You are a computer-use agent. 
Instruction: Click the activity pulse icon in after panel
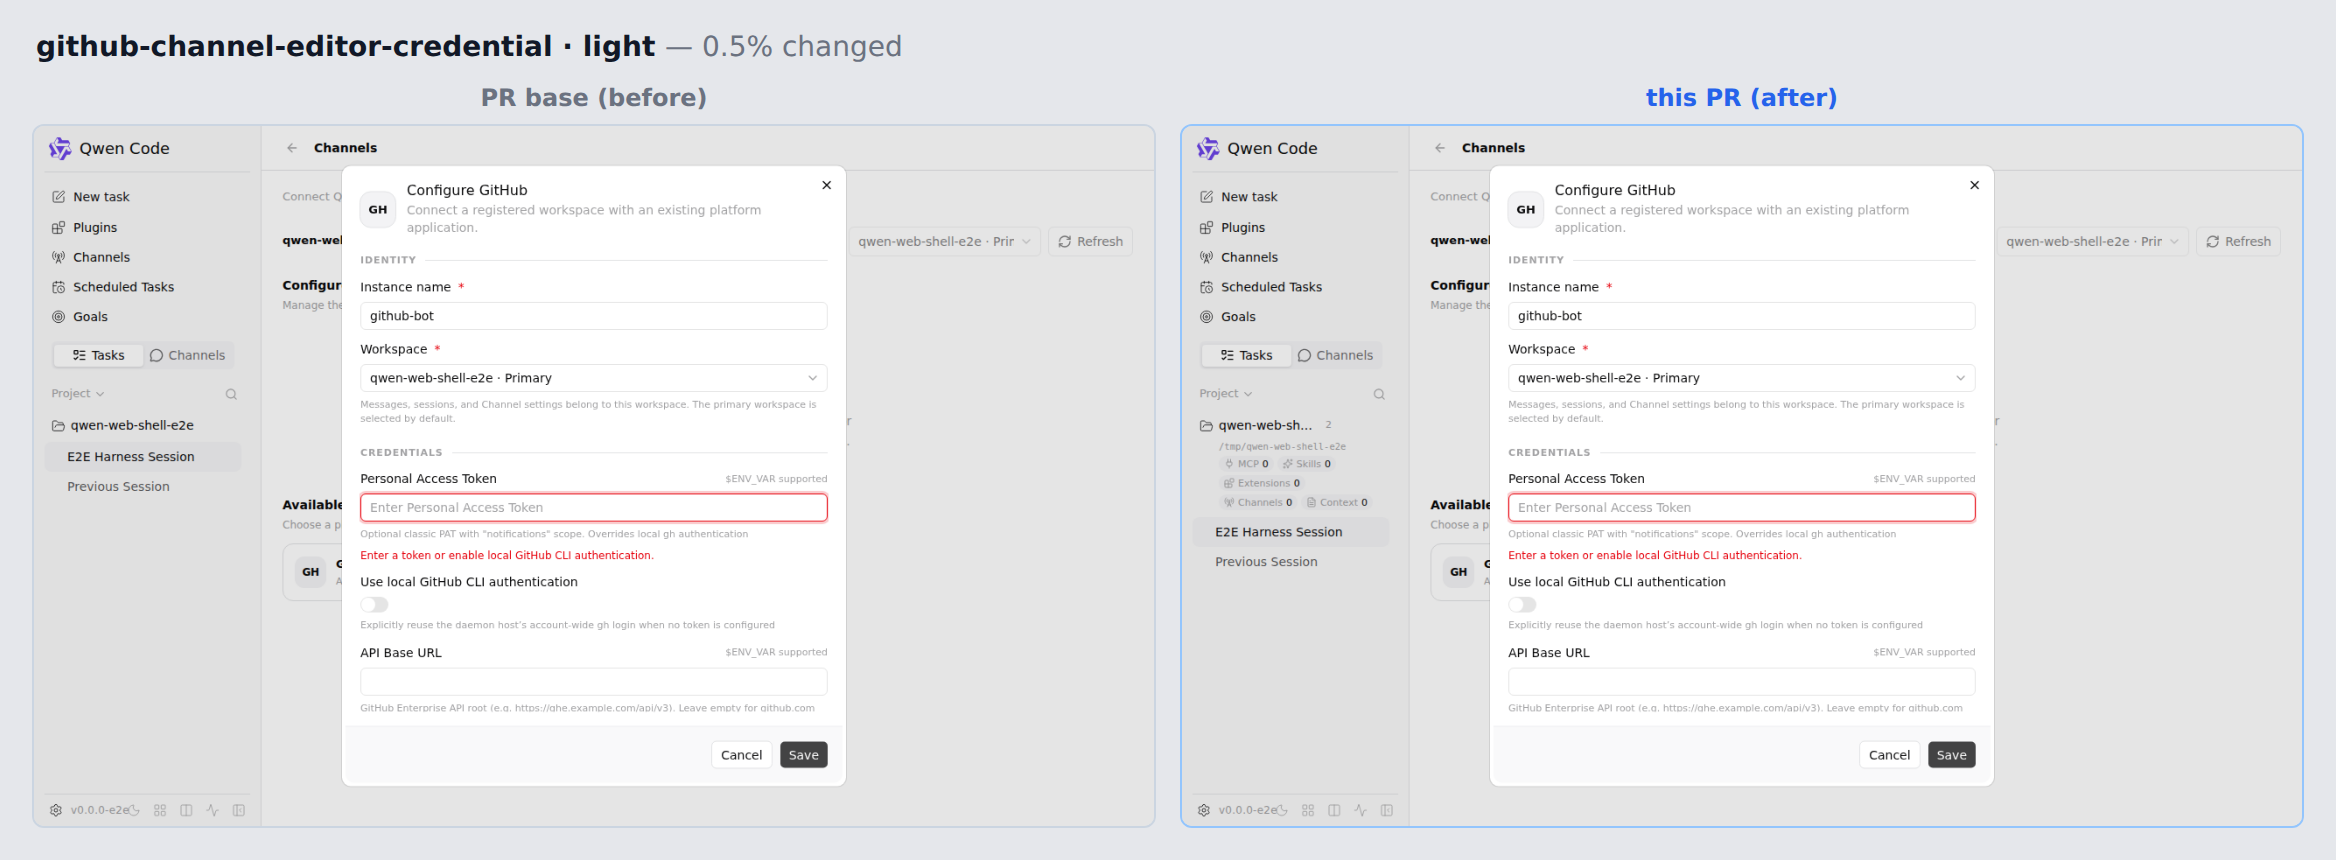click(1360, 810)
